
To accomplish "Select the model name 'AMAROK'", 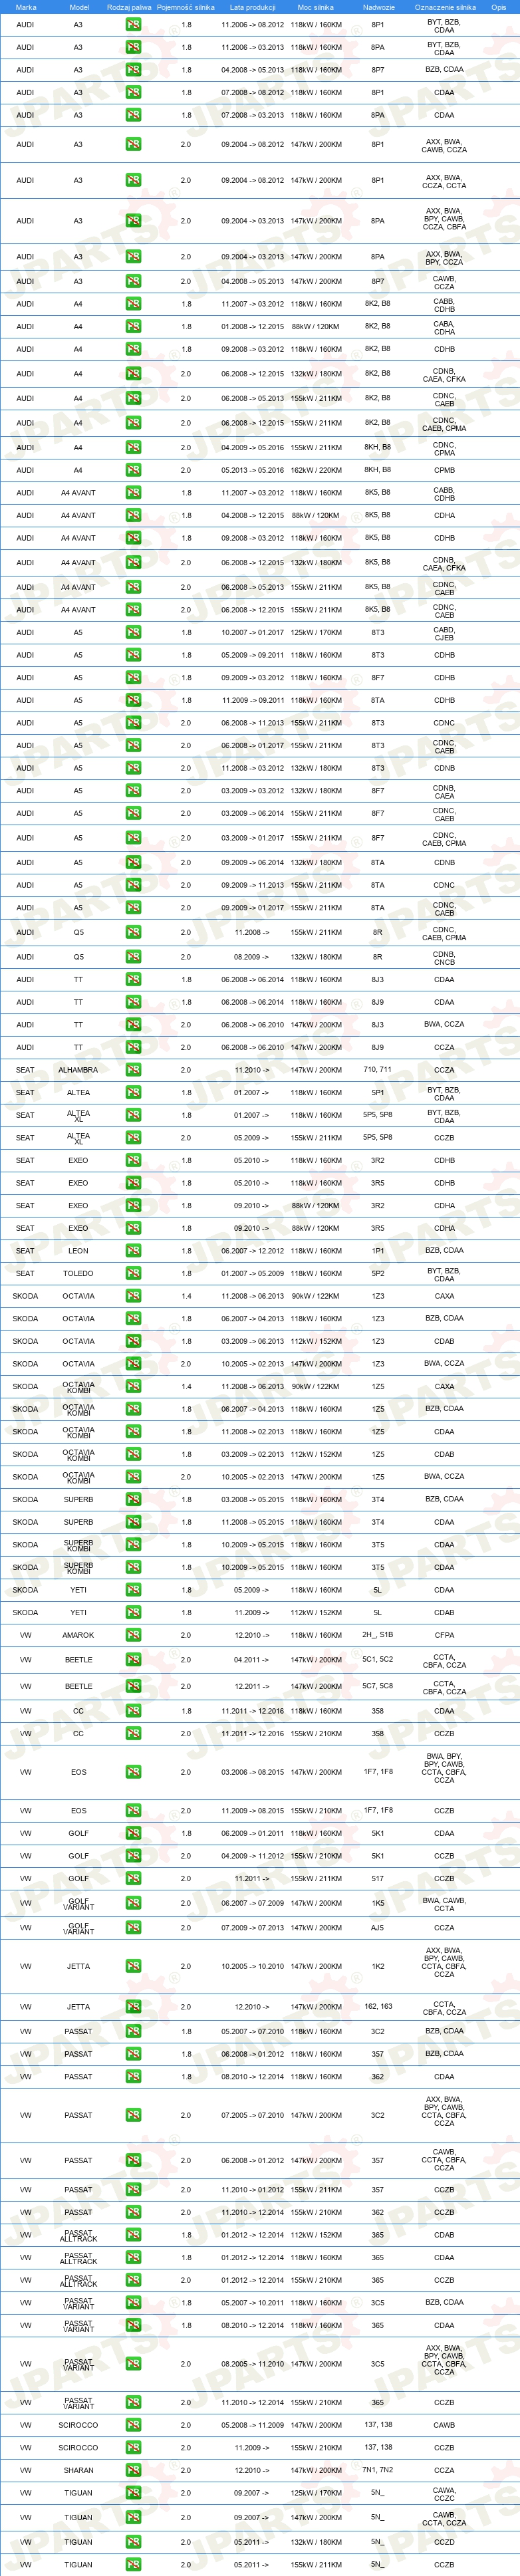I will [79, 1635].
